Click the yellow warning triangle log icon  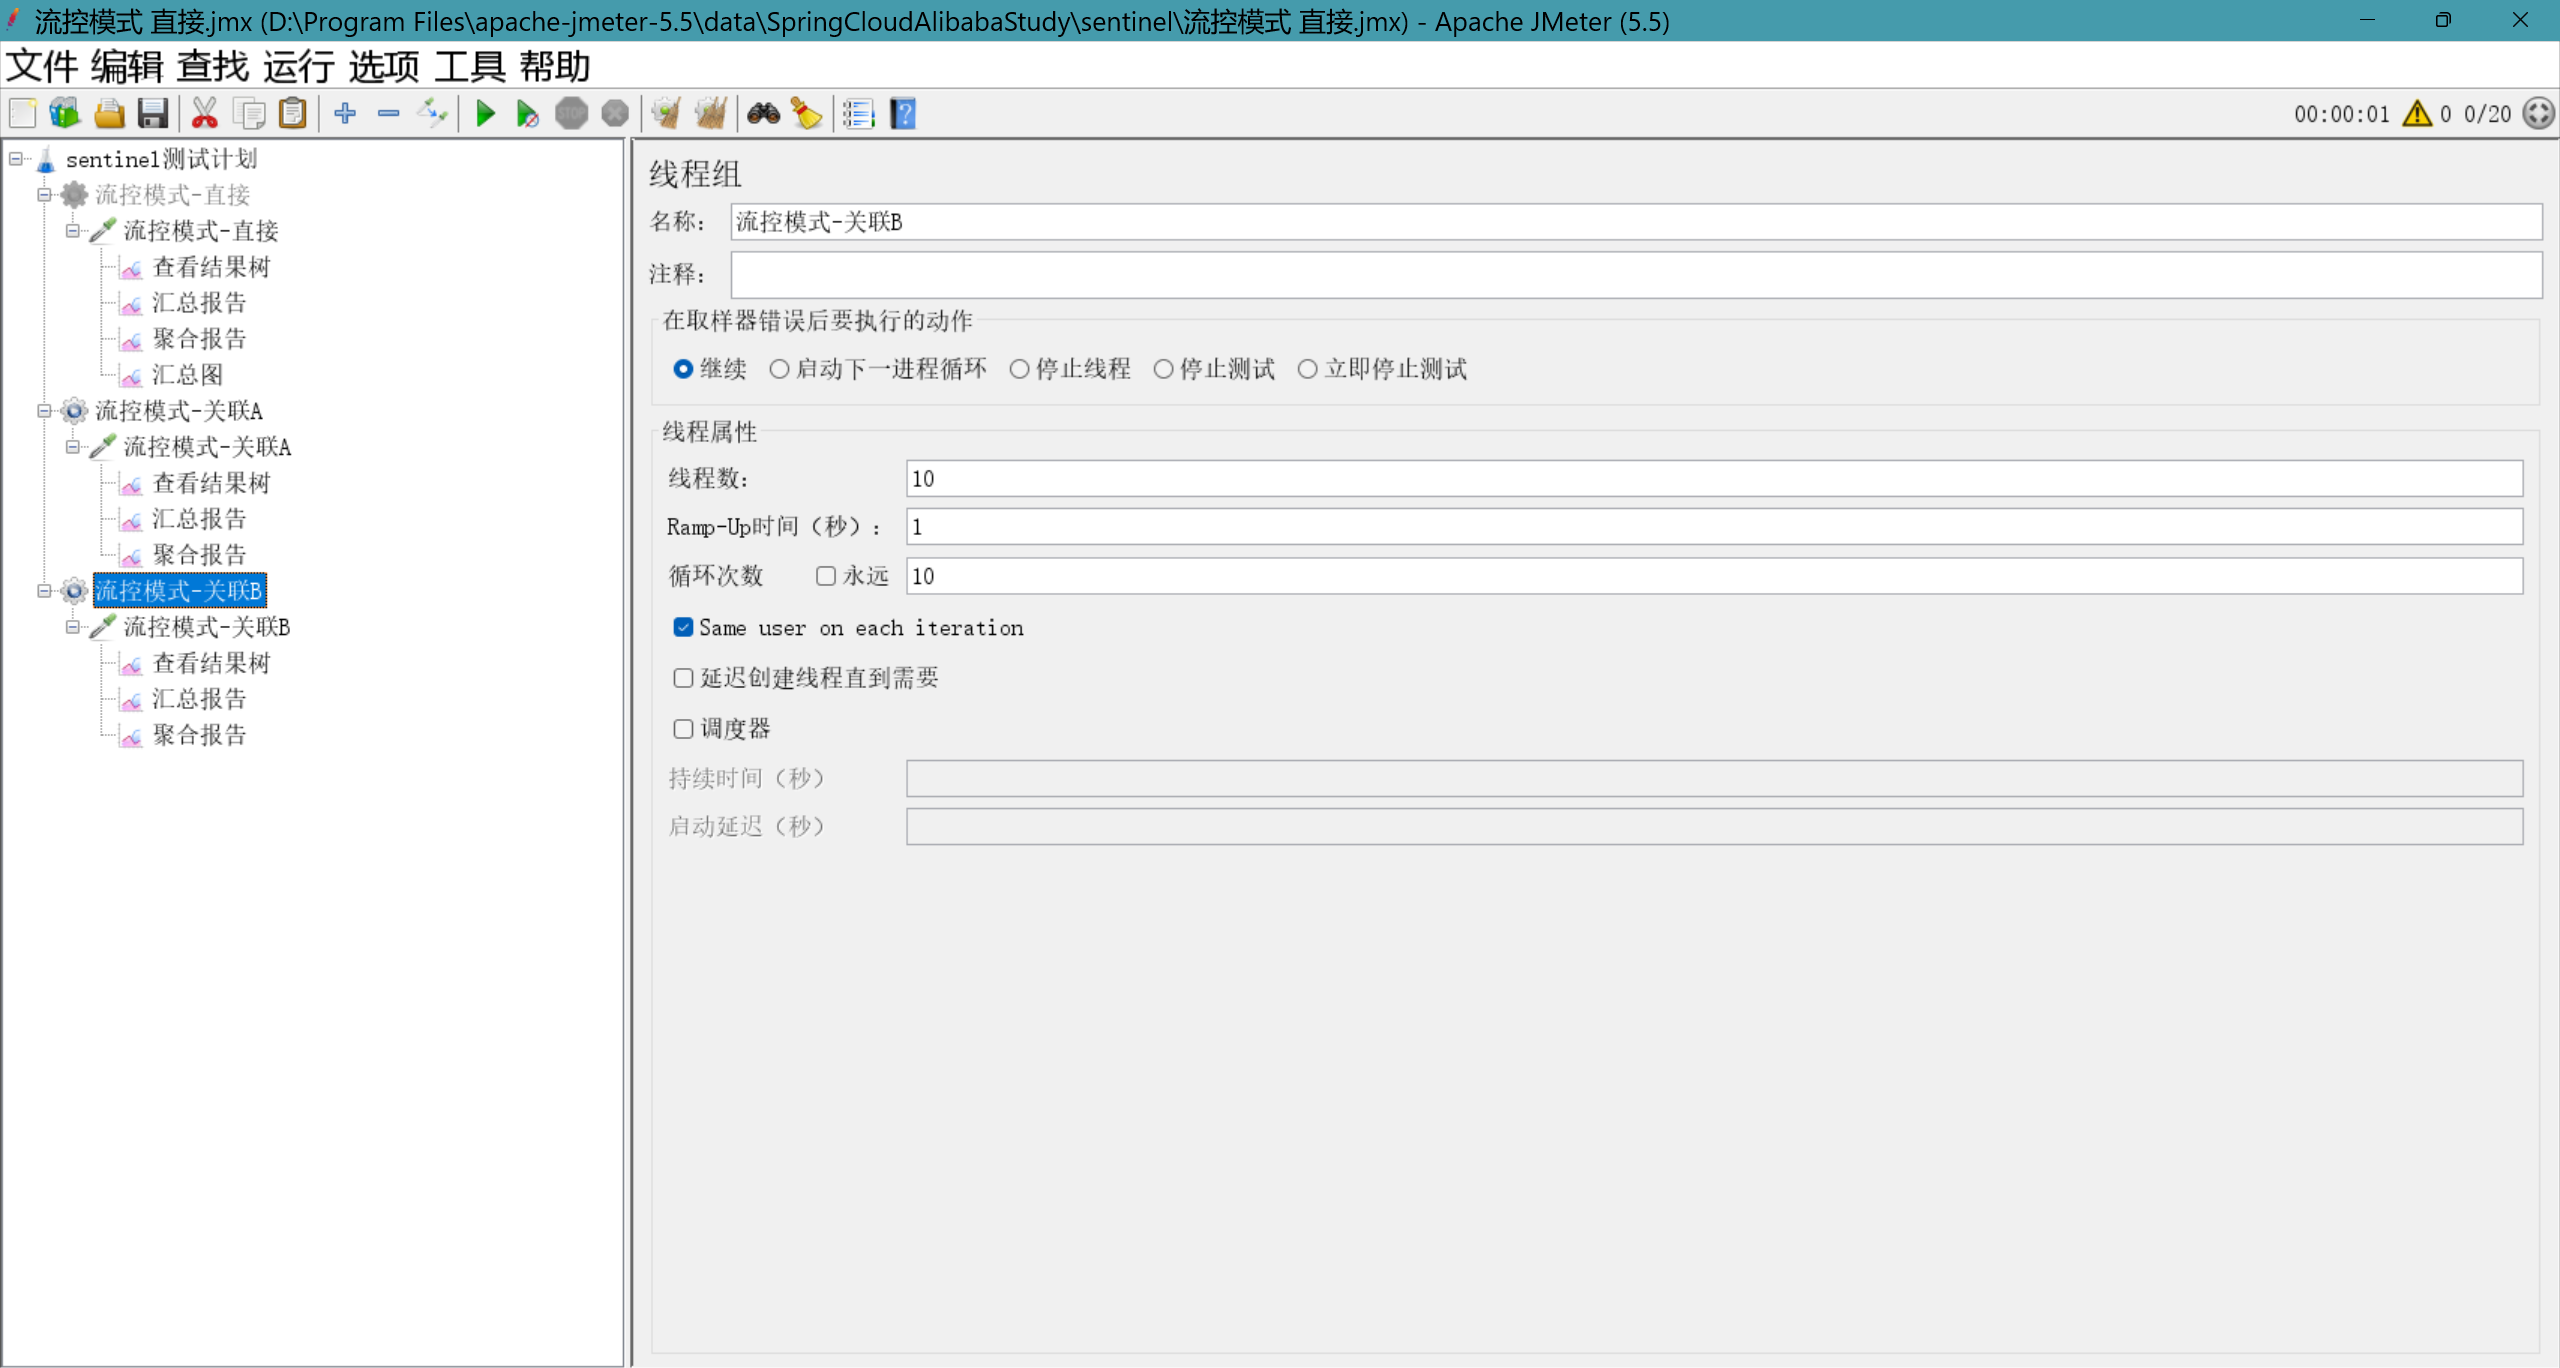coord(2417,114)
